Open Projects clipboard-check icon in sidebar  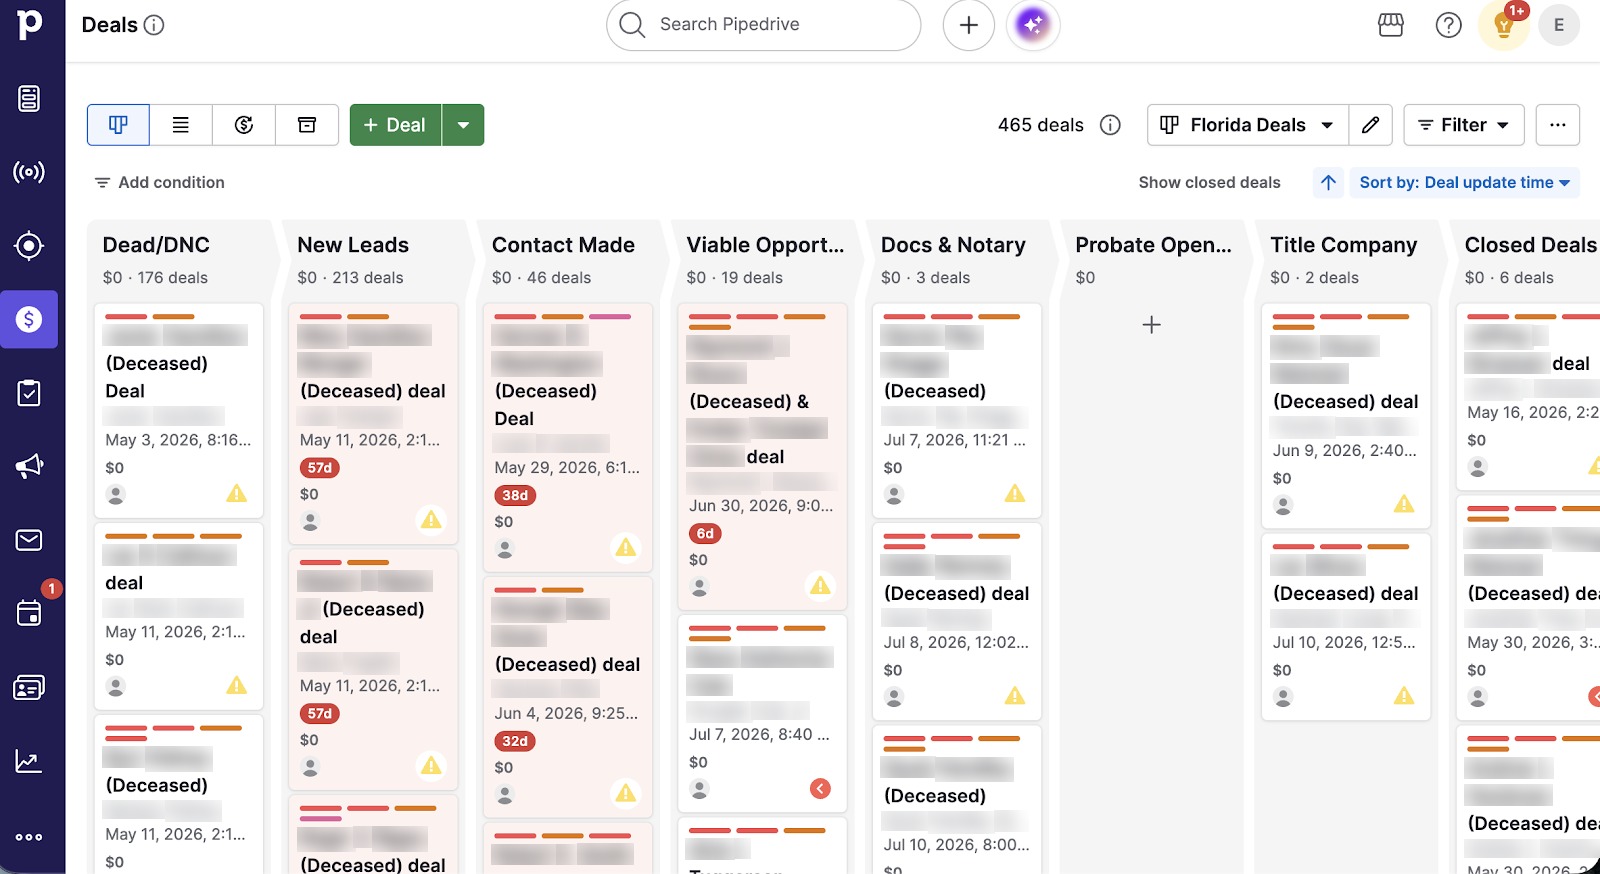[x=29, y=393]
